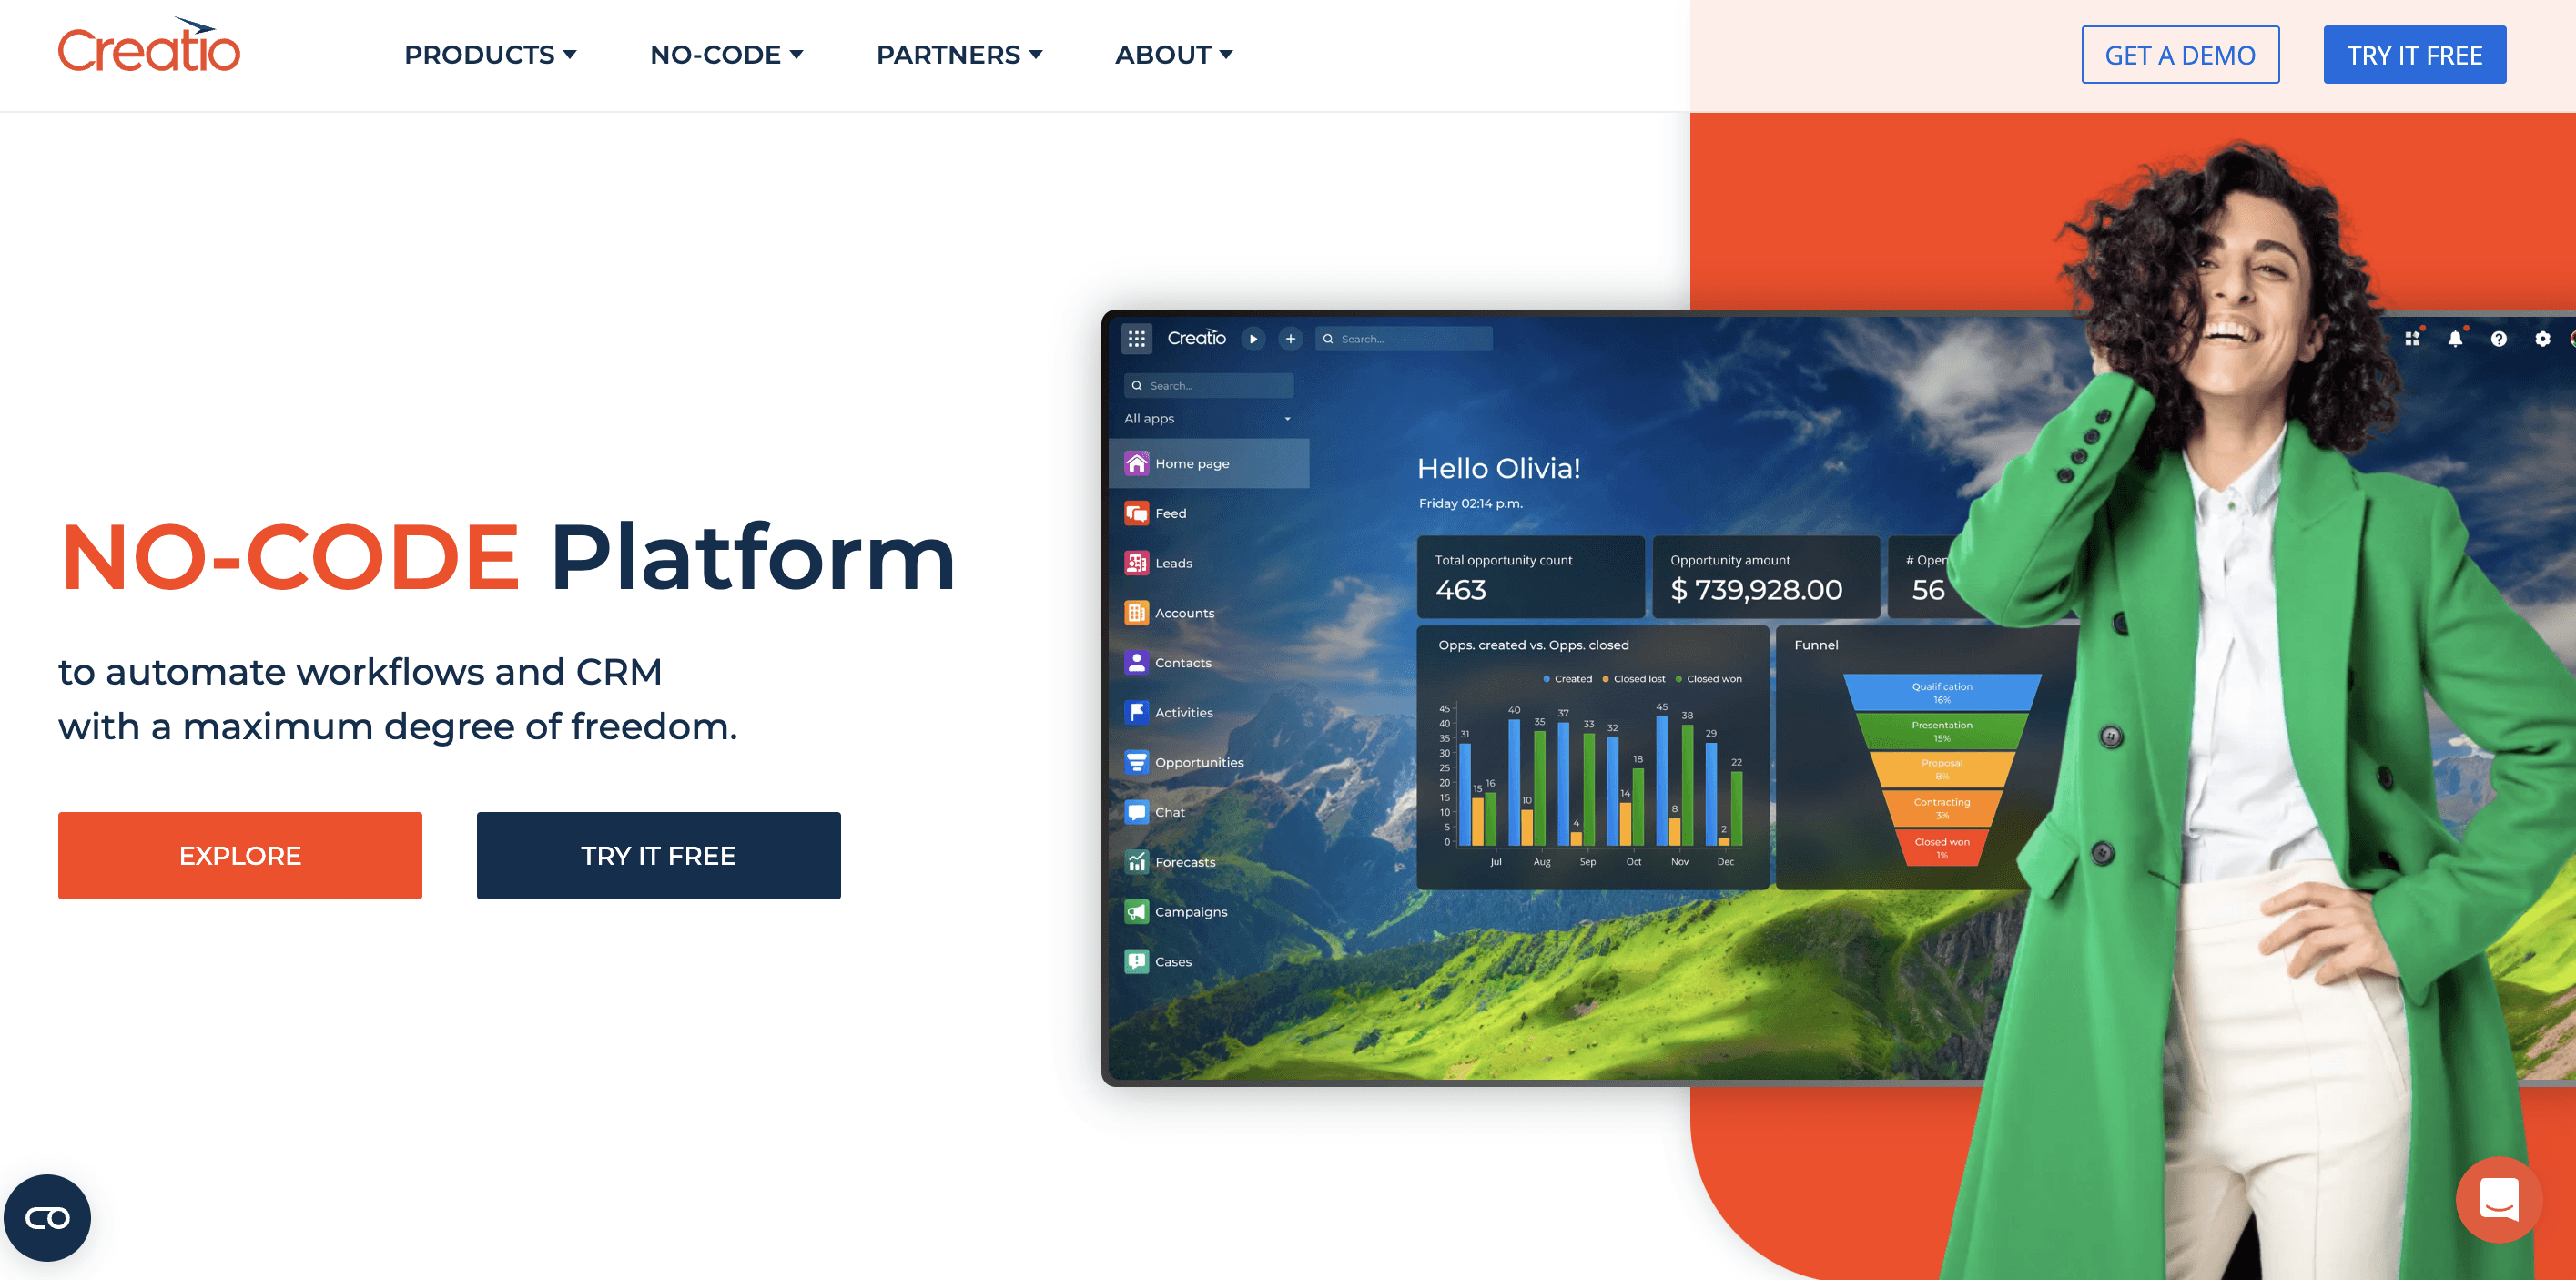Screen dimensions: 2576x1280
Task: Click the Presentation funnel segment
Action: 1942,731
